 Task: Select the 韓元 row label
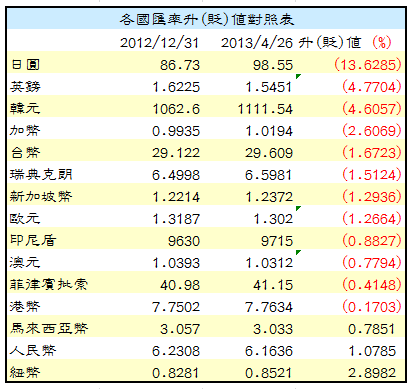[x=25, y=109]
